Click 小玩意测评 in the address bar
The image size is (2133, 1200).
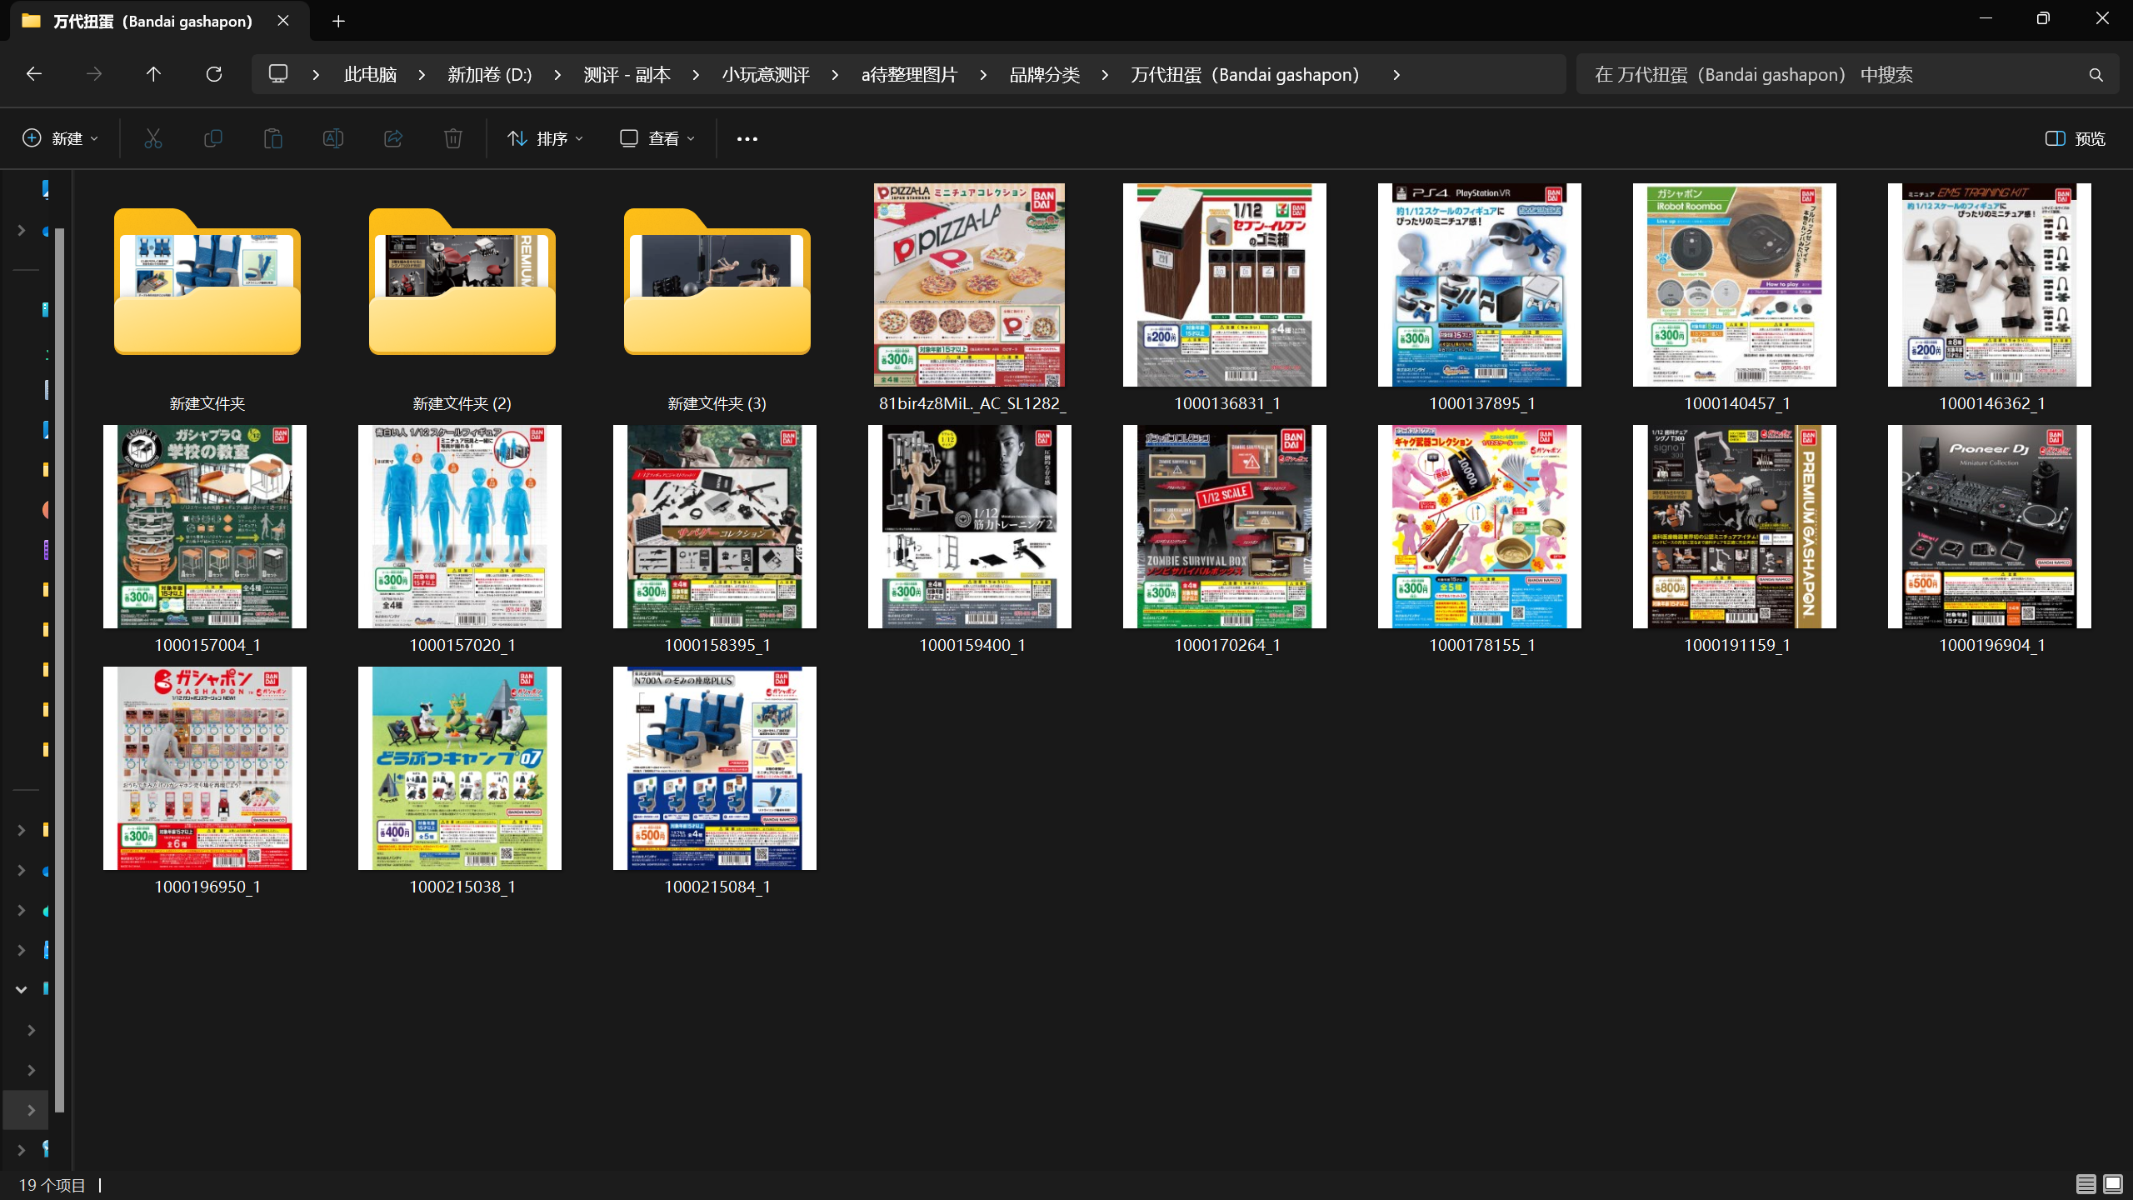(x=765, y=74)
